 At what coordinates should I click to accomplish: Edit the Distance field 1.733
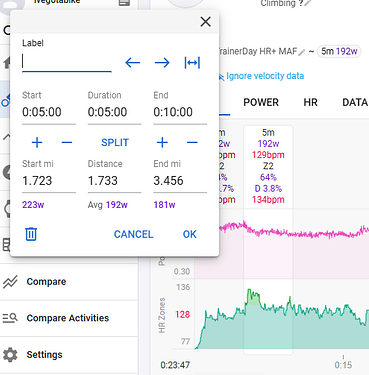tap(114, 181)
